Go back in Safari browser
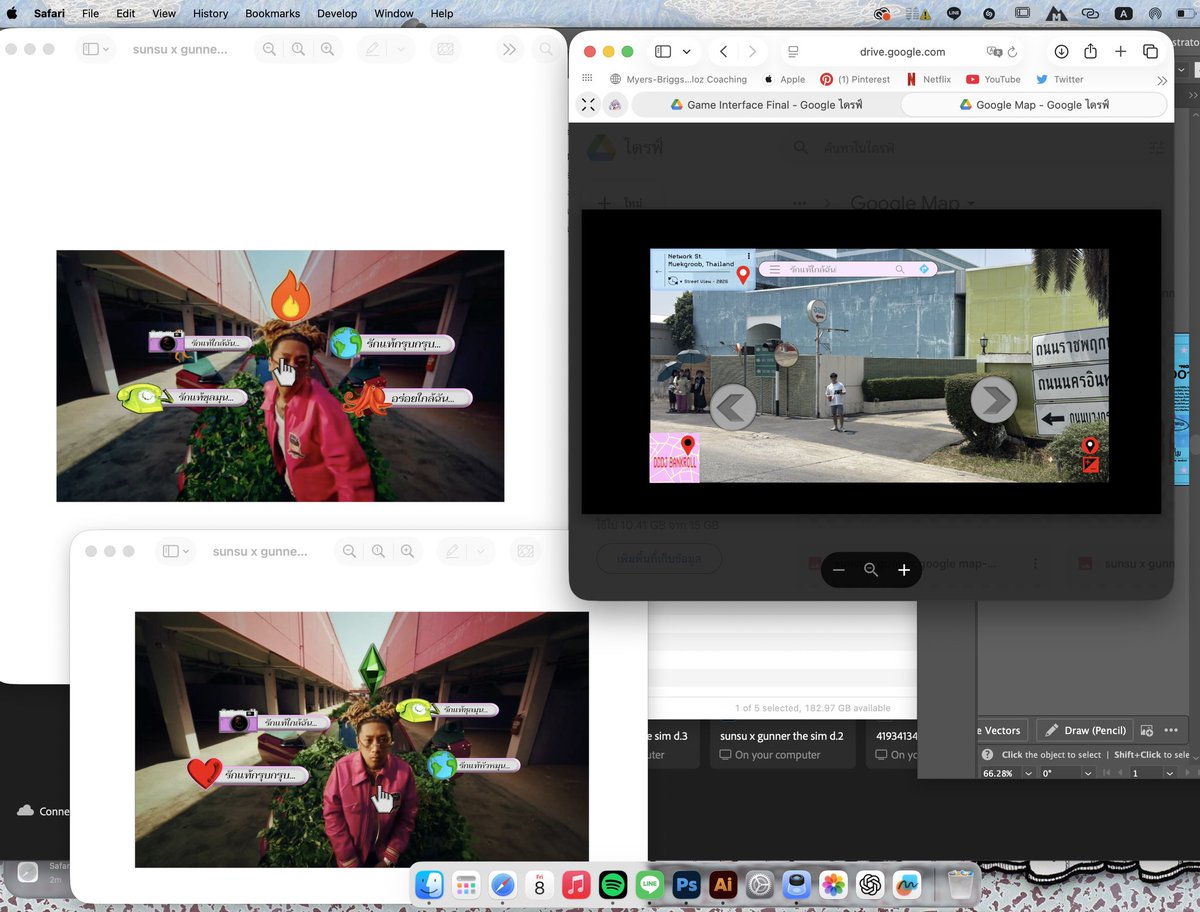The height and width of the screenshot is (912, 1200). pyautogui.click(x=723, y=52)
